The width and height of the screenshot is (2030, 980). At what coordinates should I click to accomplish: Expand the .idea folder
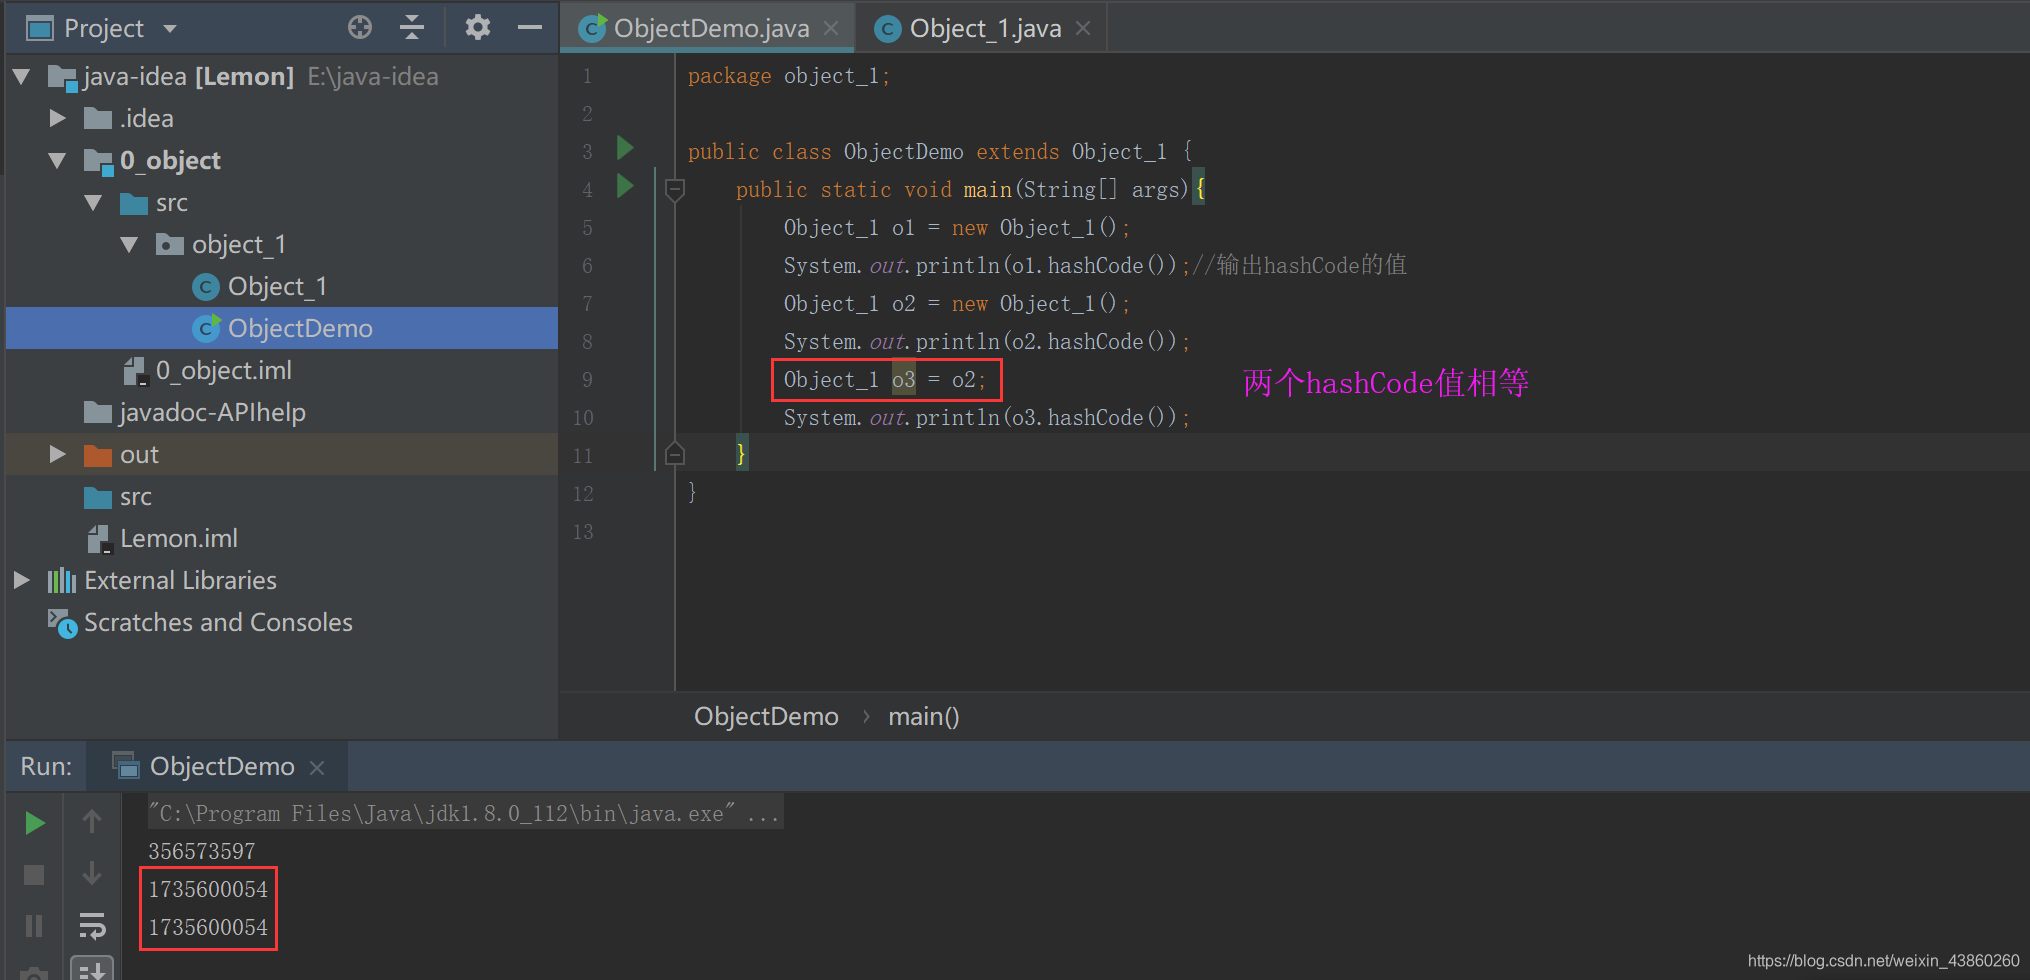tap(58, 119)
